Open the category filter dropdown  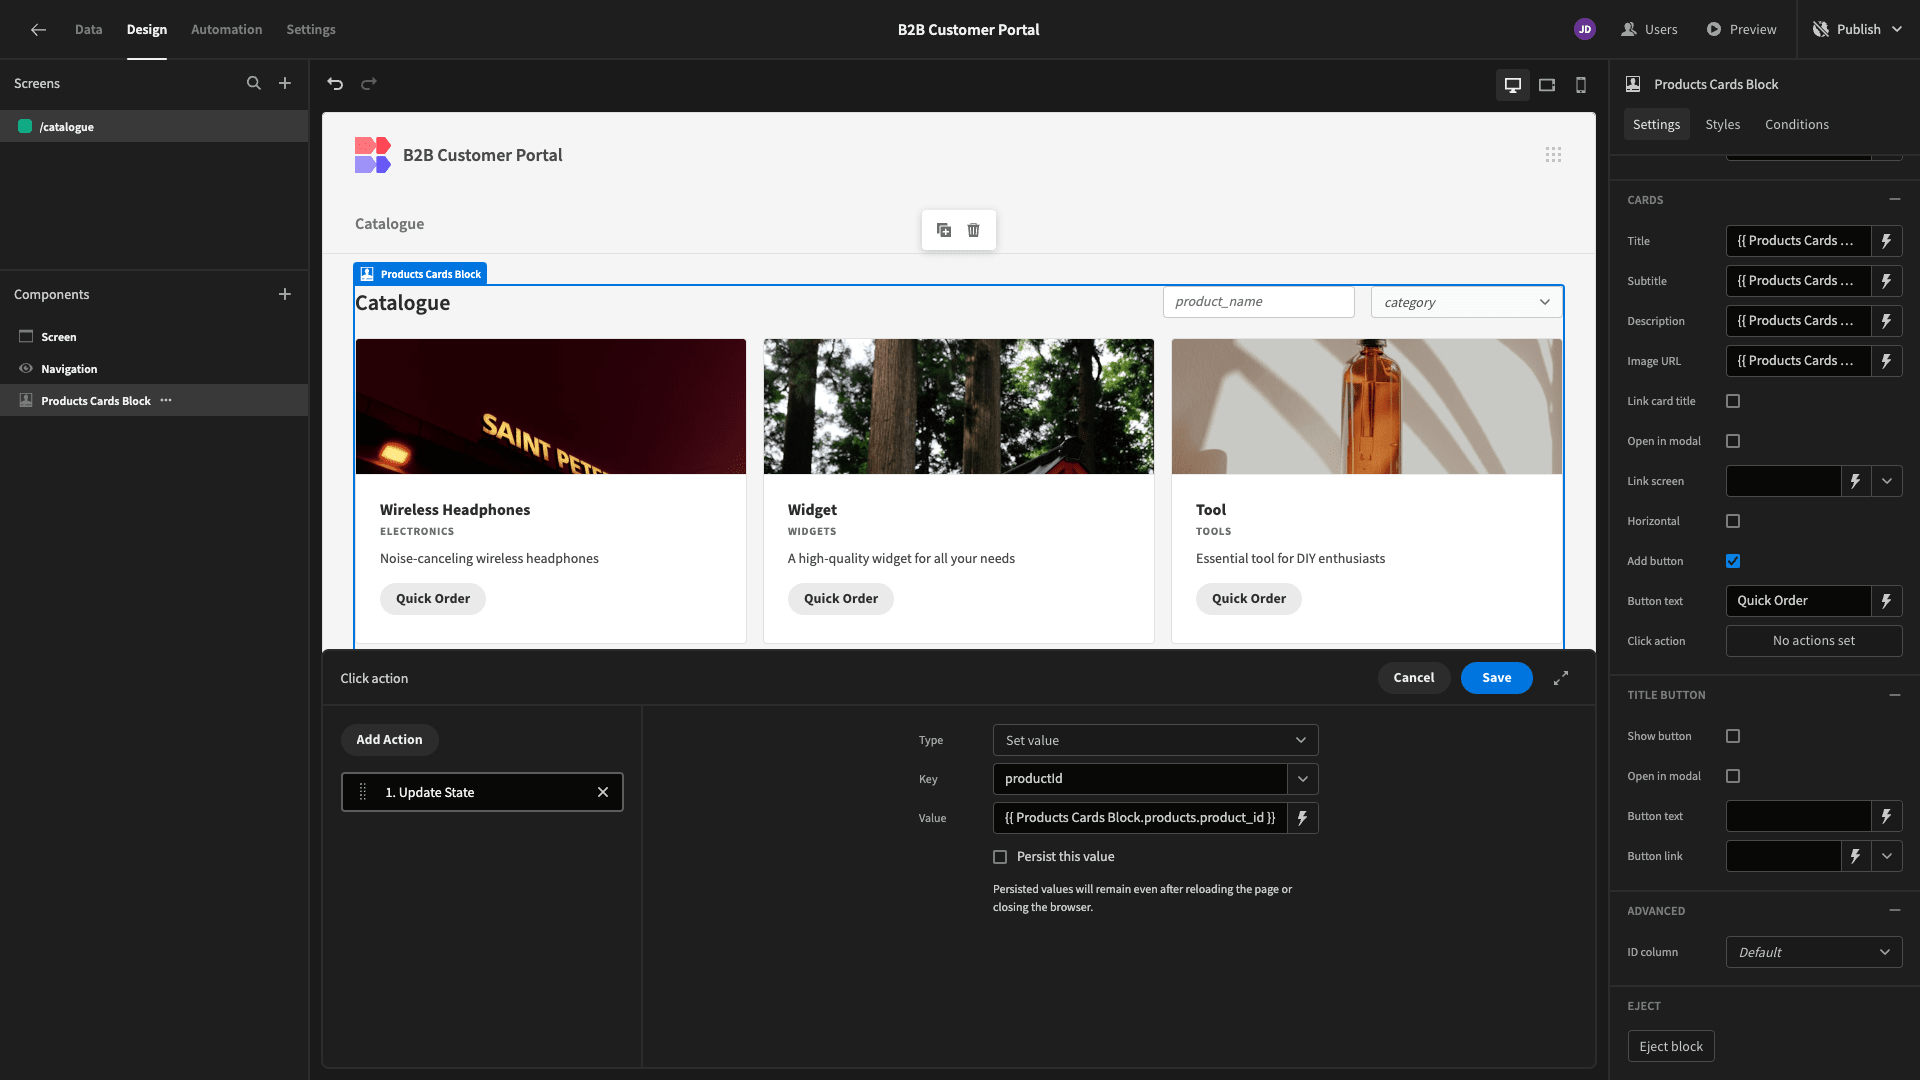click(1466, 302)
